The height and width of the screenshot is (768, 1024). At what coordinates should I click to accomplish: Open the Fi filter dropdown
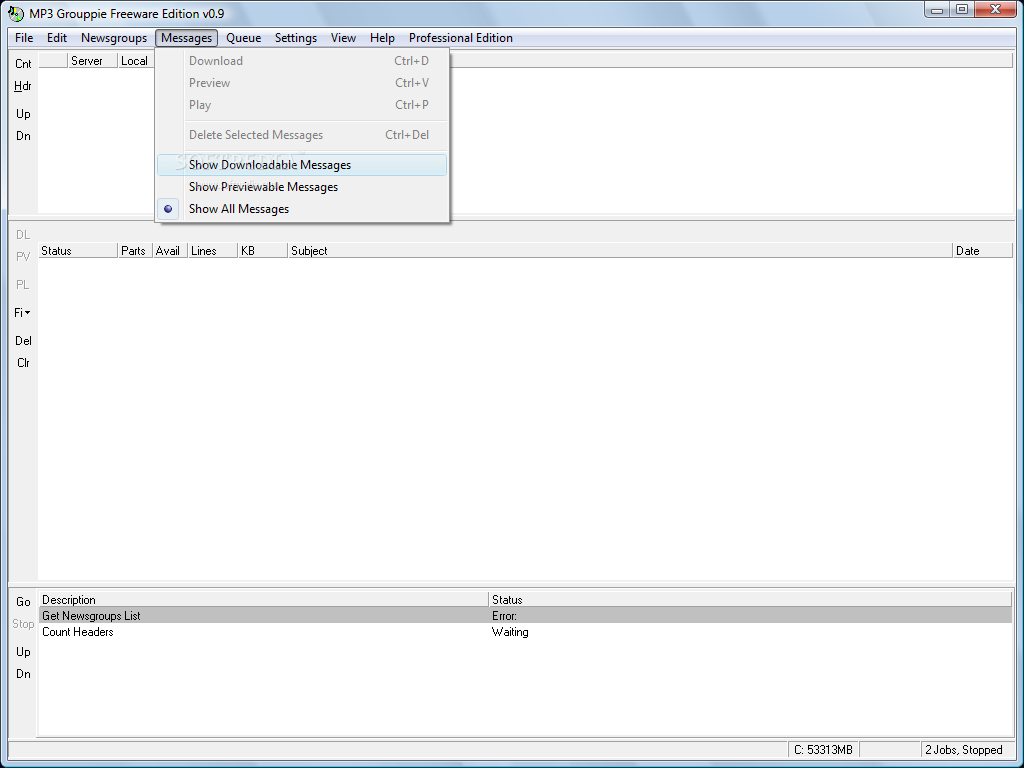click(x=23, y=313)
